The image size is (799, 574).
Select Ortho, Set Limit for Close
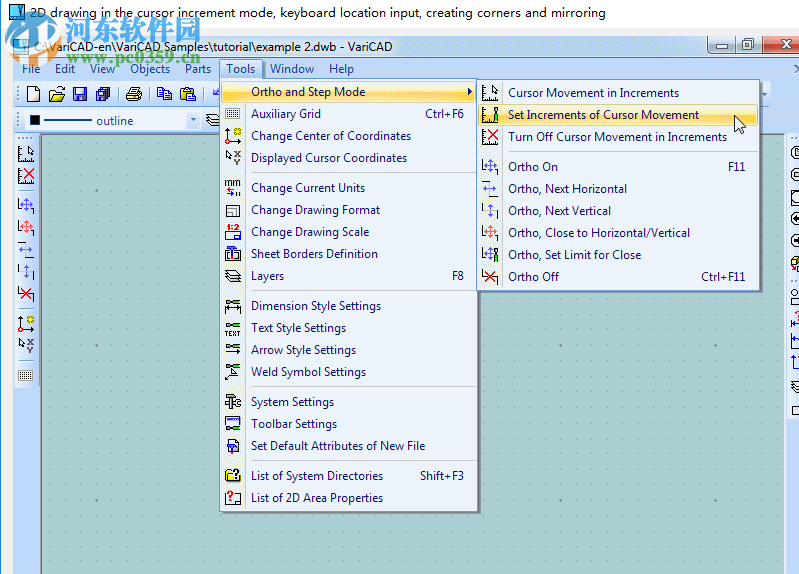(x=618, y=254)
